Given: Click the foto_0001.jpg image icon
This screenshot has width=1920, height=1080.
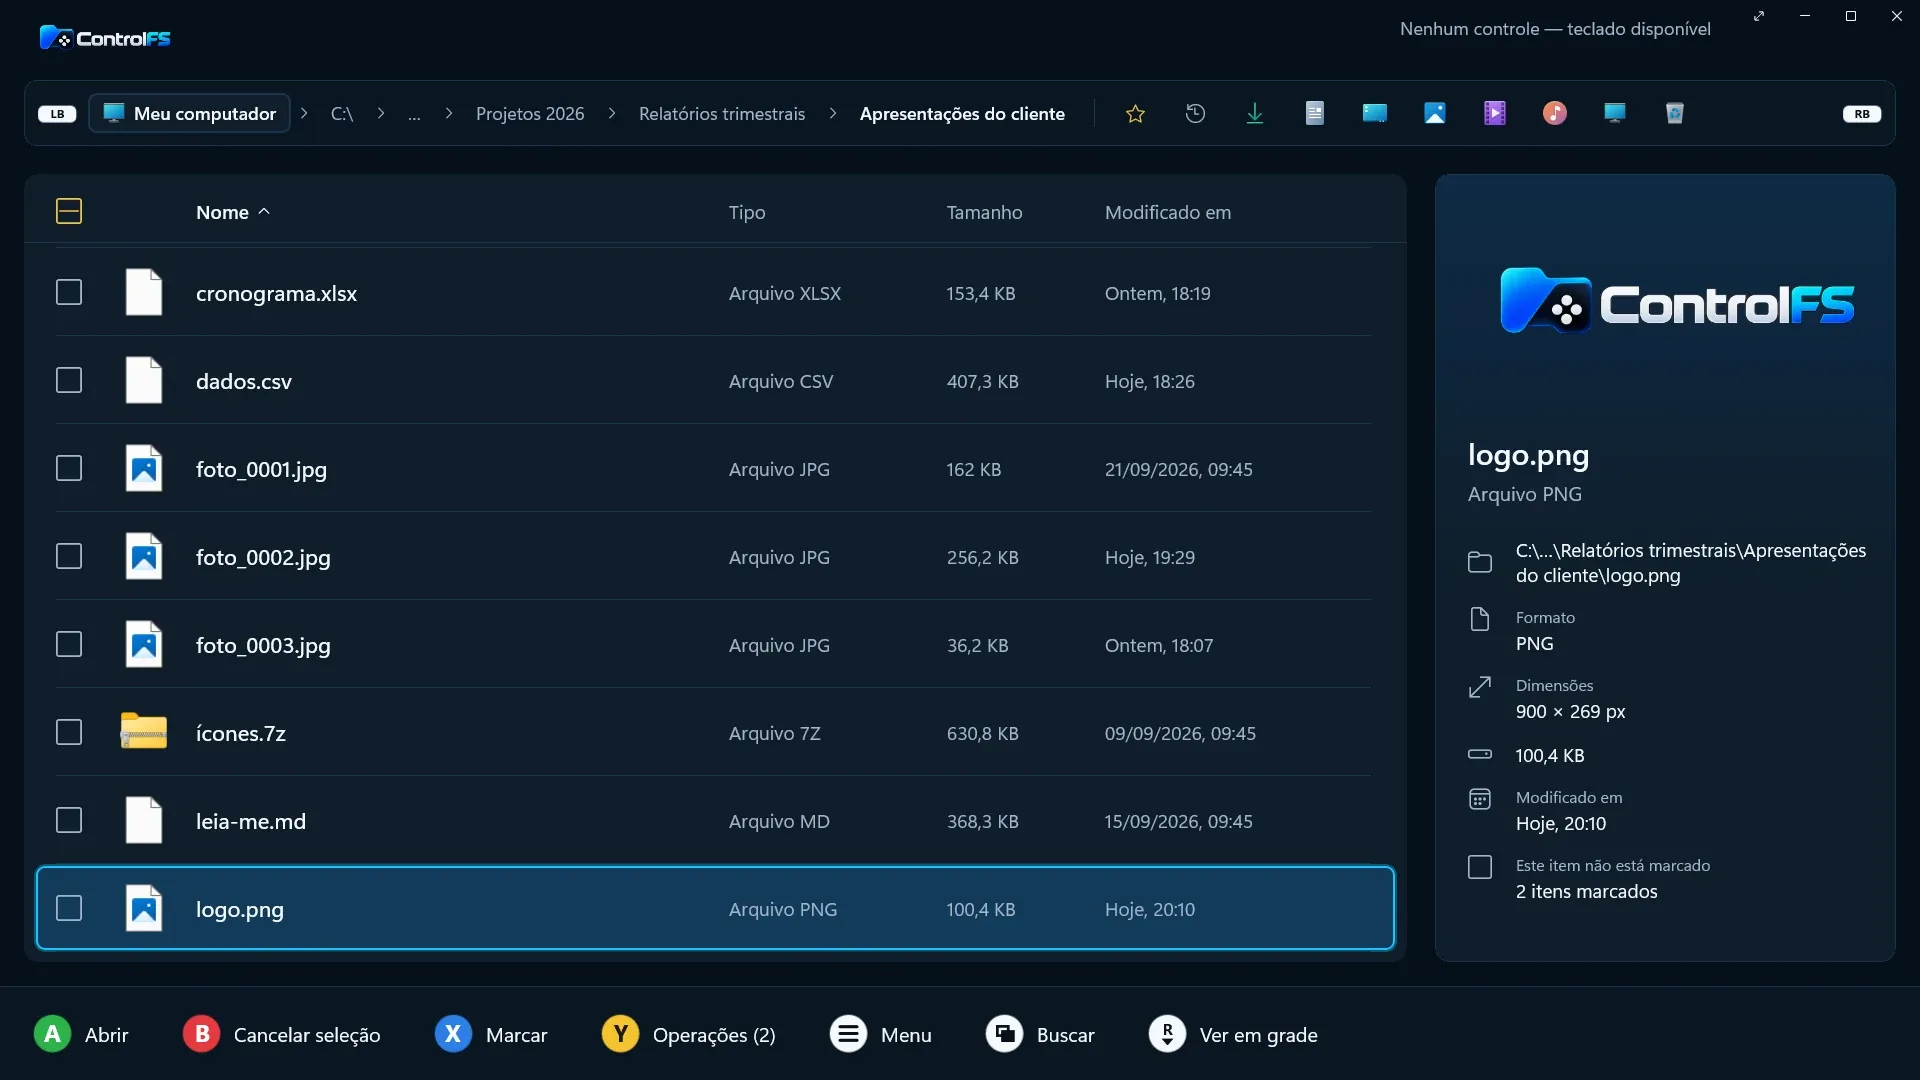Looking at the screenshot, I should pyautogui.click(x=144, y=468).
